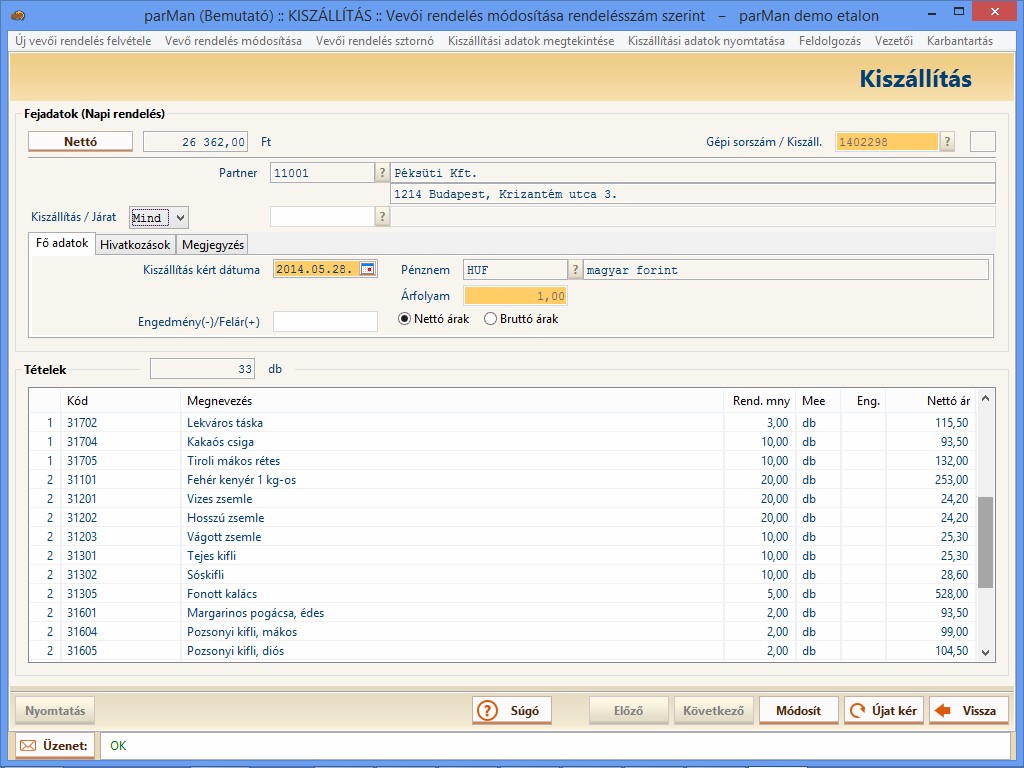1024x768 pixels.
Task: Open Partner lookup question mark button
Action: pyautogui.click(x=382, y=173)
